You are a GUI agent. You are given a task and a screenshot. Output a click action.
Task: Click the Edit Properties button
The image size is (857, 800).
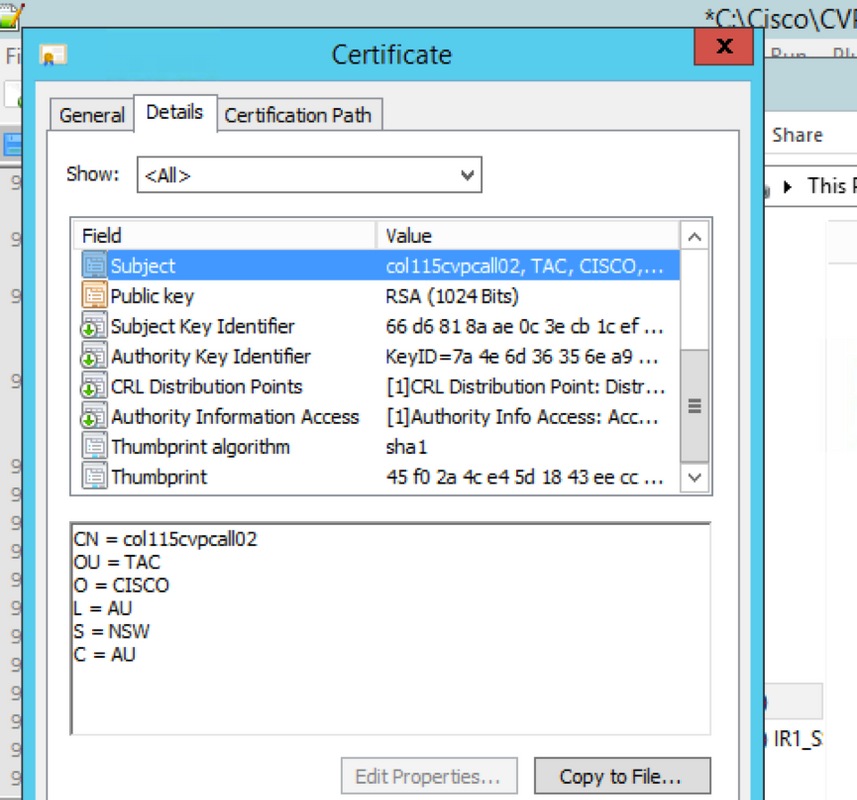coord(429,776)
